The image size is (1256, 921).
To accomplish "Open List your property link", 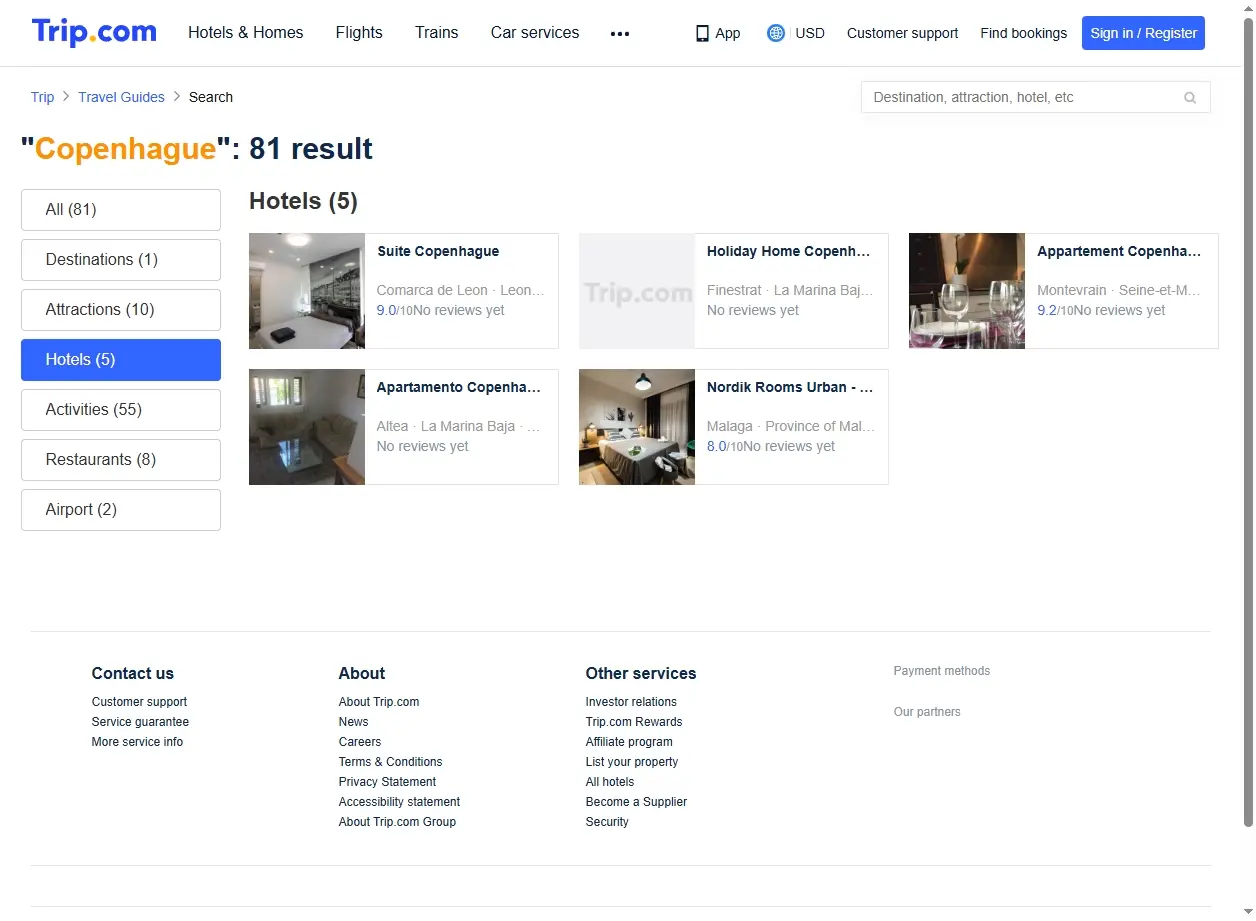I will point(632,762).
